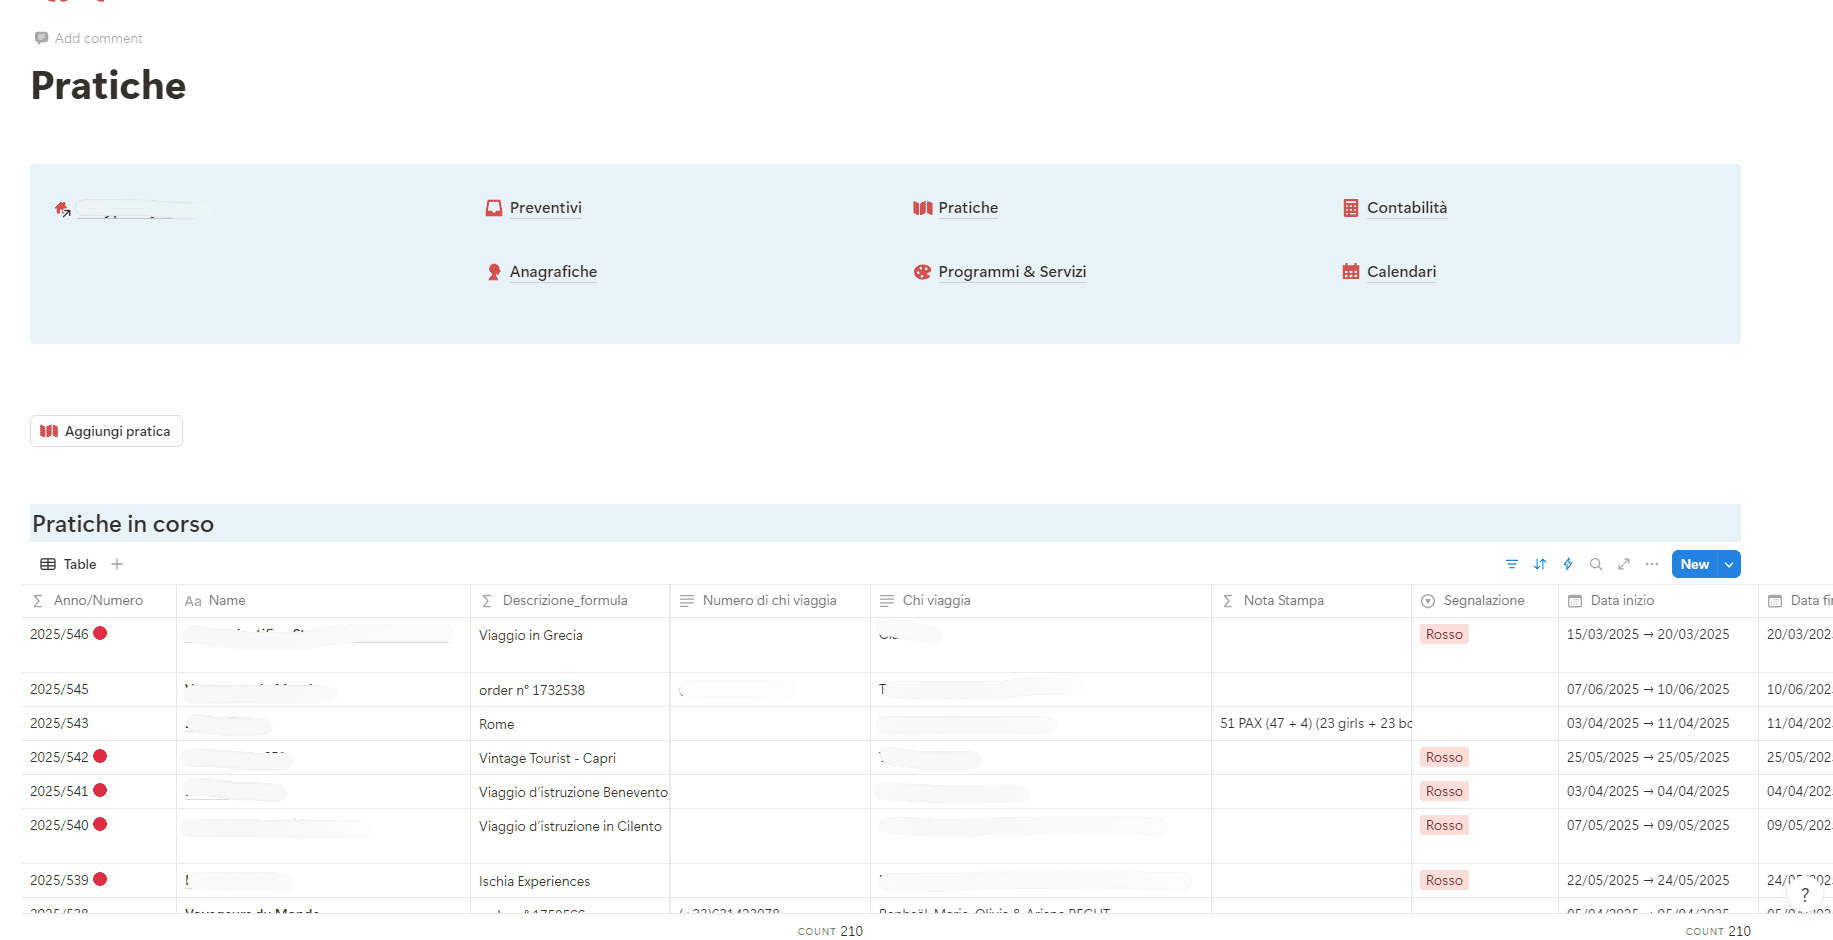Open the Calendari page link
The width and height of the screenshot is (1833, 940).
(x=1401, y=272)
